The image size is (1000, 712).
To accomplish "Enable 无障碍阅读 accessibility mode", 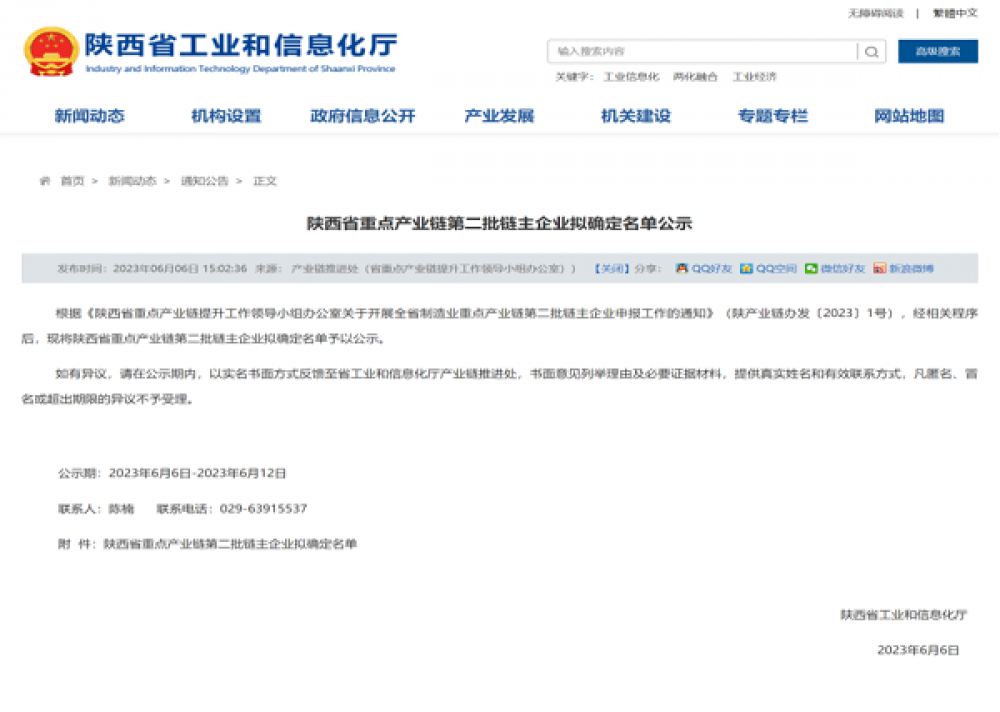I will [874, 14].
